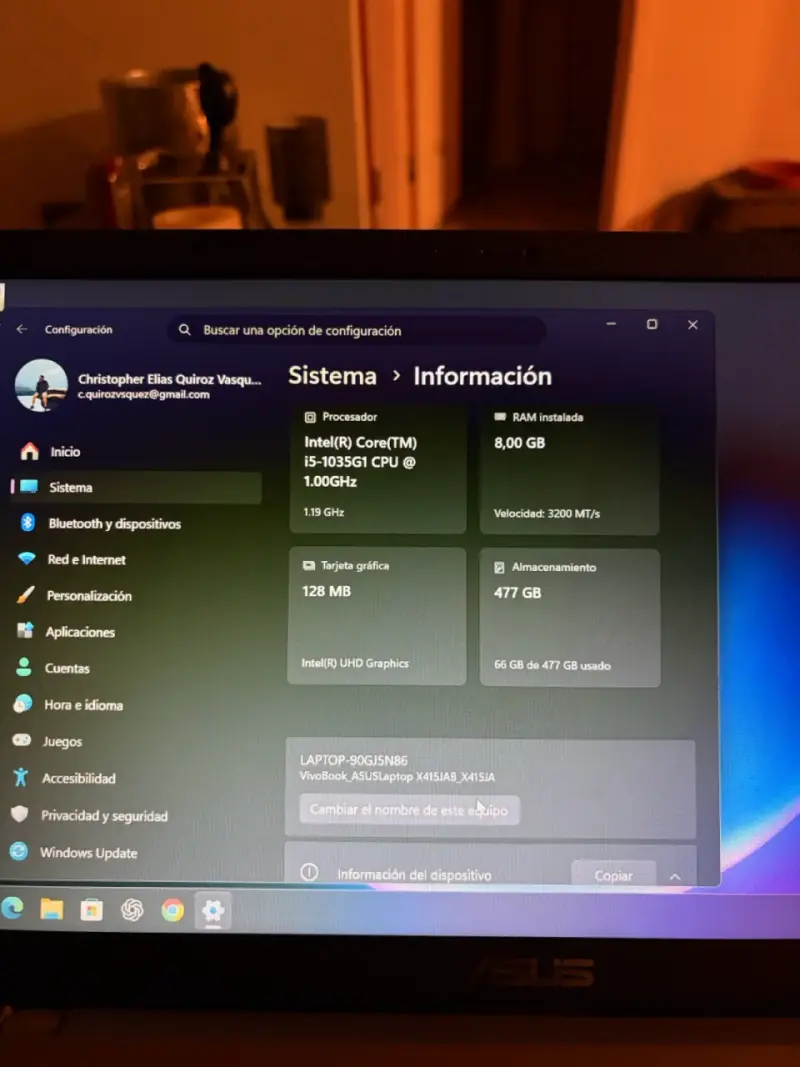Screen dimensions: 800x1067
Task: Click the RAM instalada icon
Action: (500, 416)
